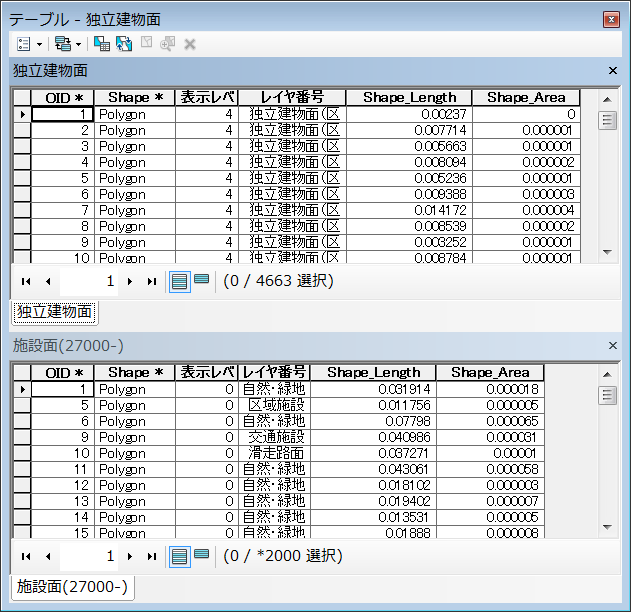Click the cell with value 0.007714

coord(409,131)
